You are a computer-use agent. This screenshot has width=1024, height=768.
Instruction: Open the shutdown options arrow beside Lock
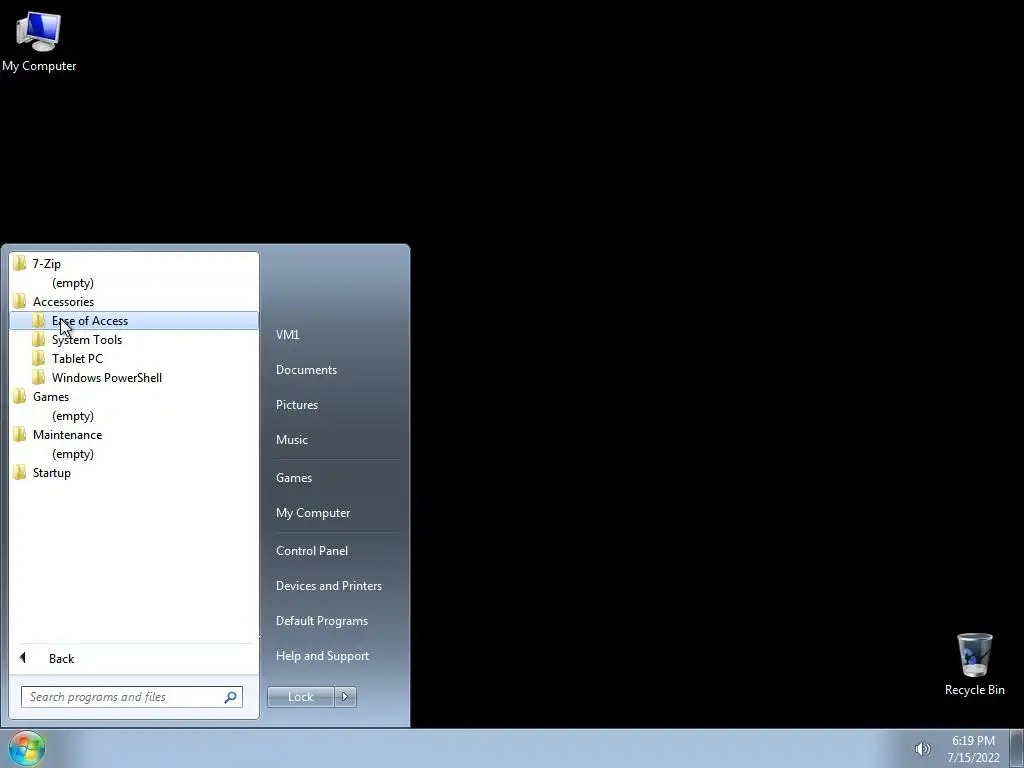[345, 696]
